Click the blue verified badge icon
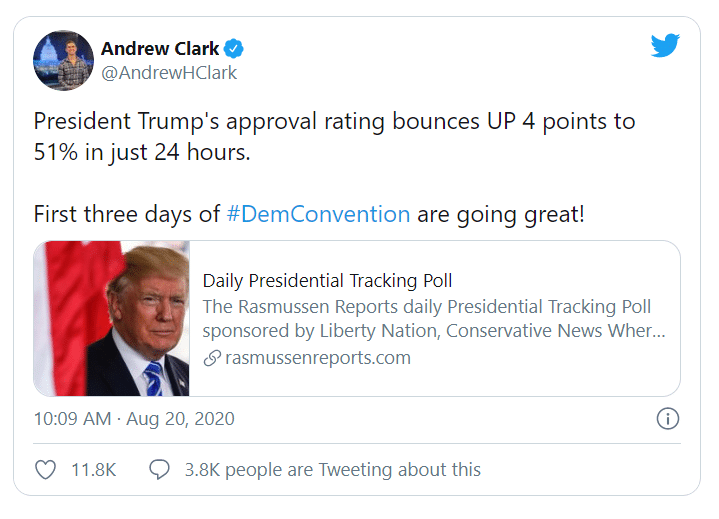 pos(233,49)
